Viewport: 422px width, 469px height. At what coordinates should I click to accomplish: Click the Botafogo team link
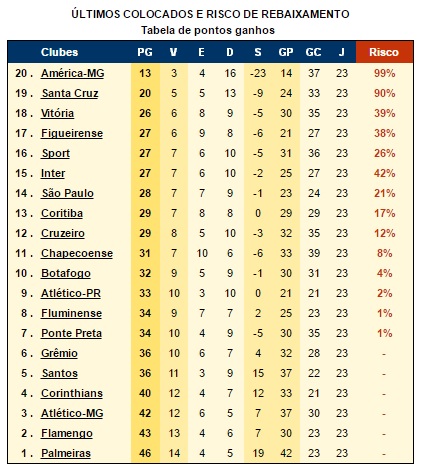pos(66,273)
